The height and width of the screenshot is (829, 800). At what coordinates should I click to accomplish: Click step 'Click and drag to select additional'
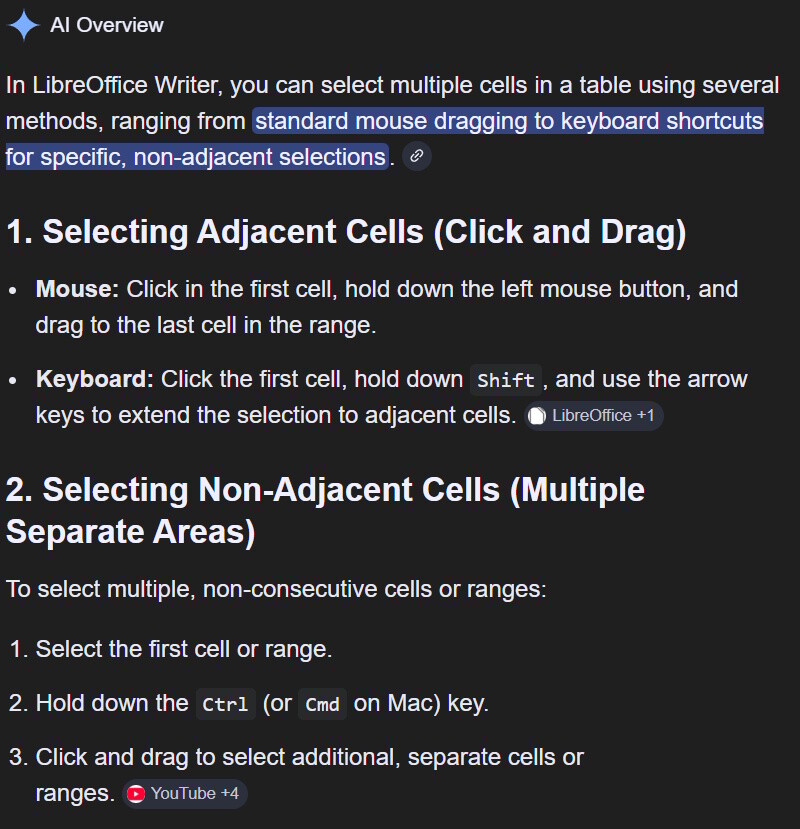[309, 758]
